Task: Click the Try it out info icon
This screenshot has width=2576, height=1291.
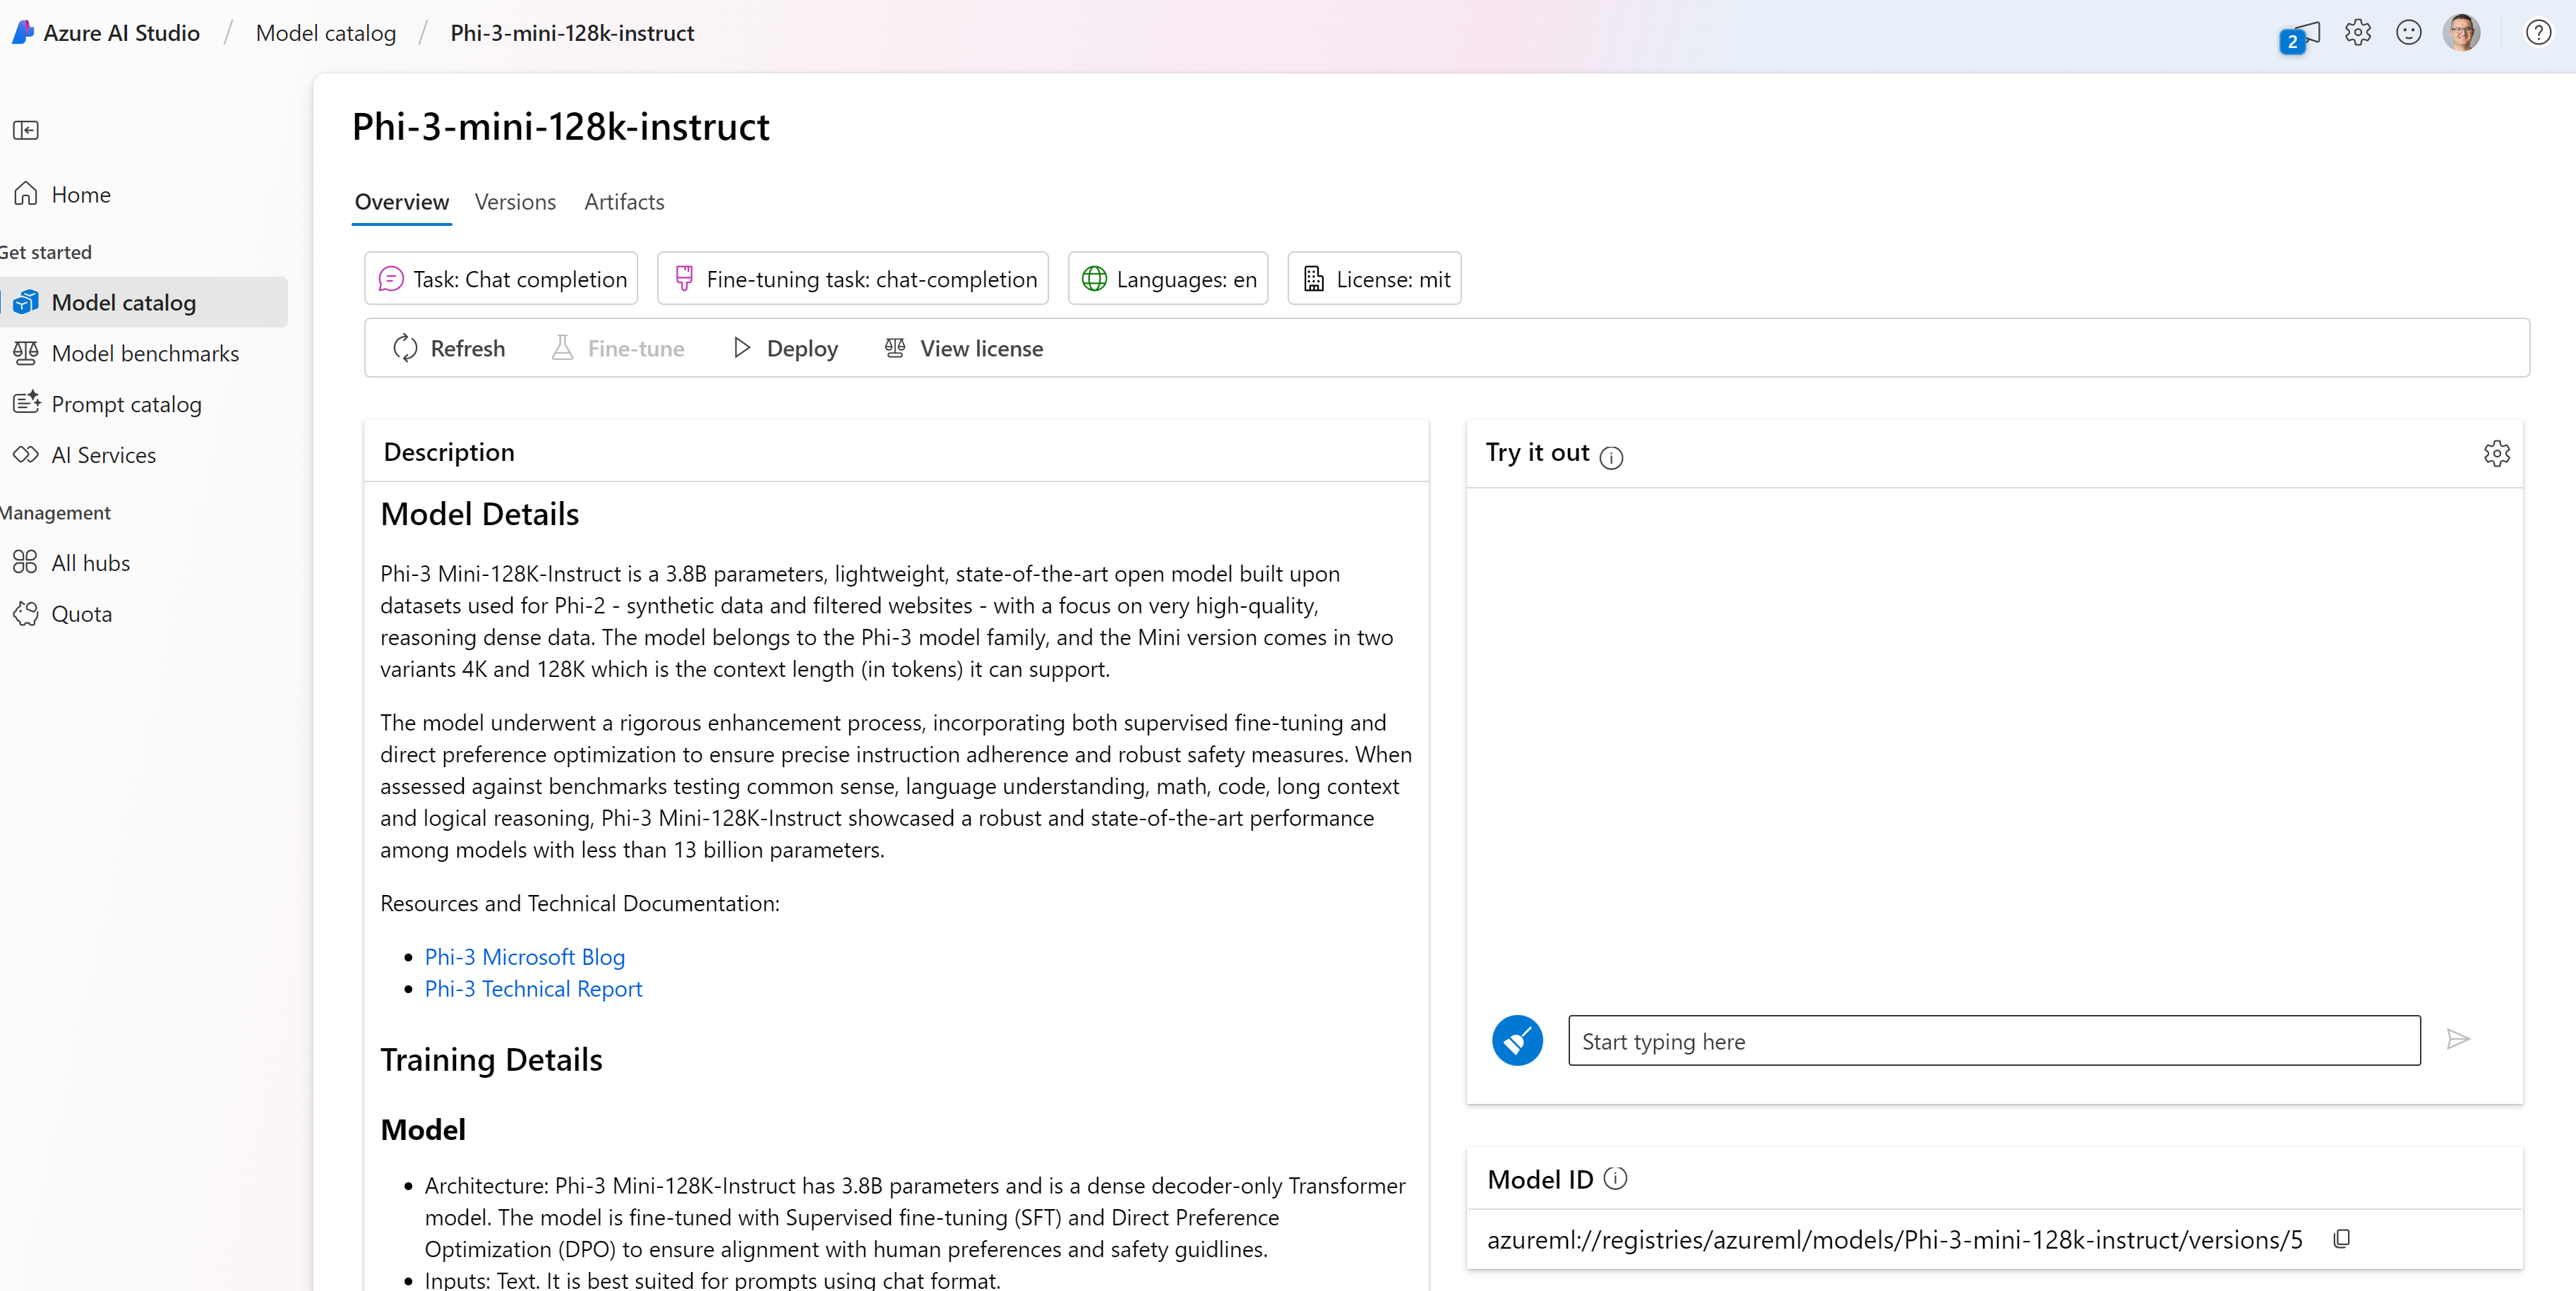Action: [1611, 457]
